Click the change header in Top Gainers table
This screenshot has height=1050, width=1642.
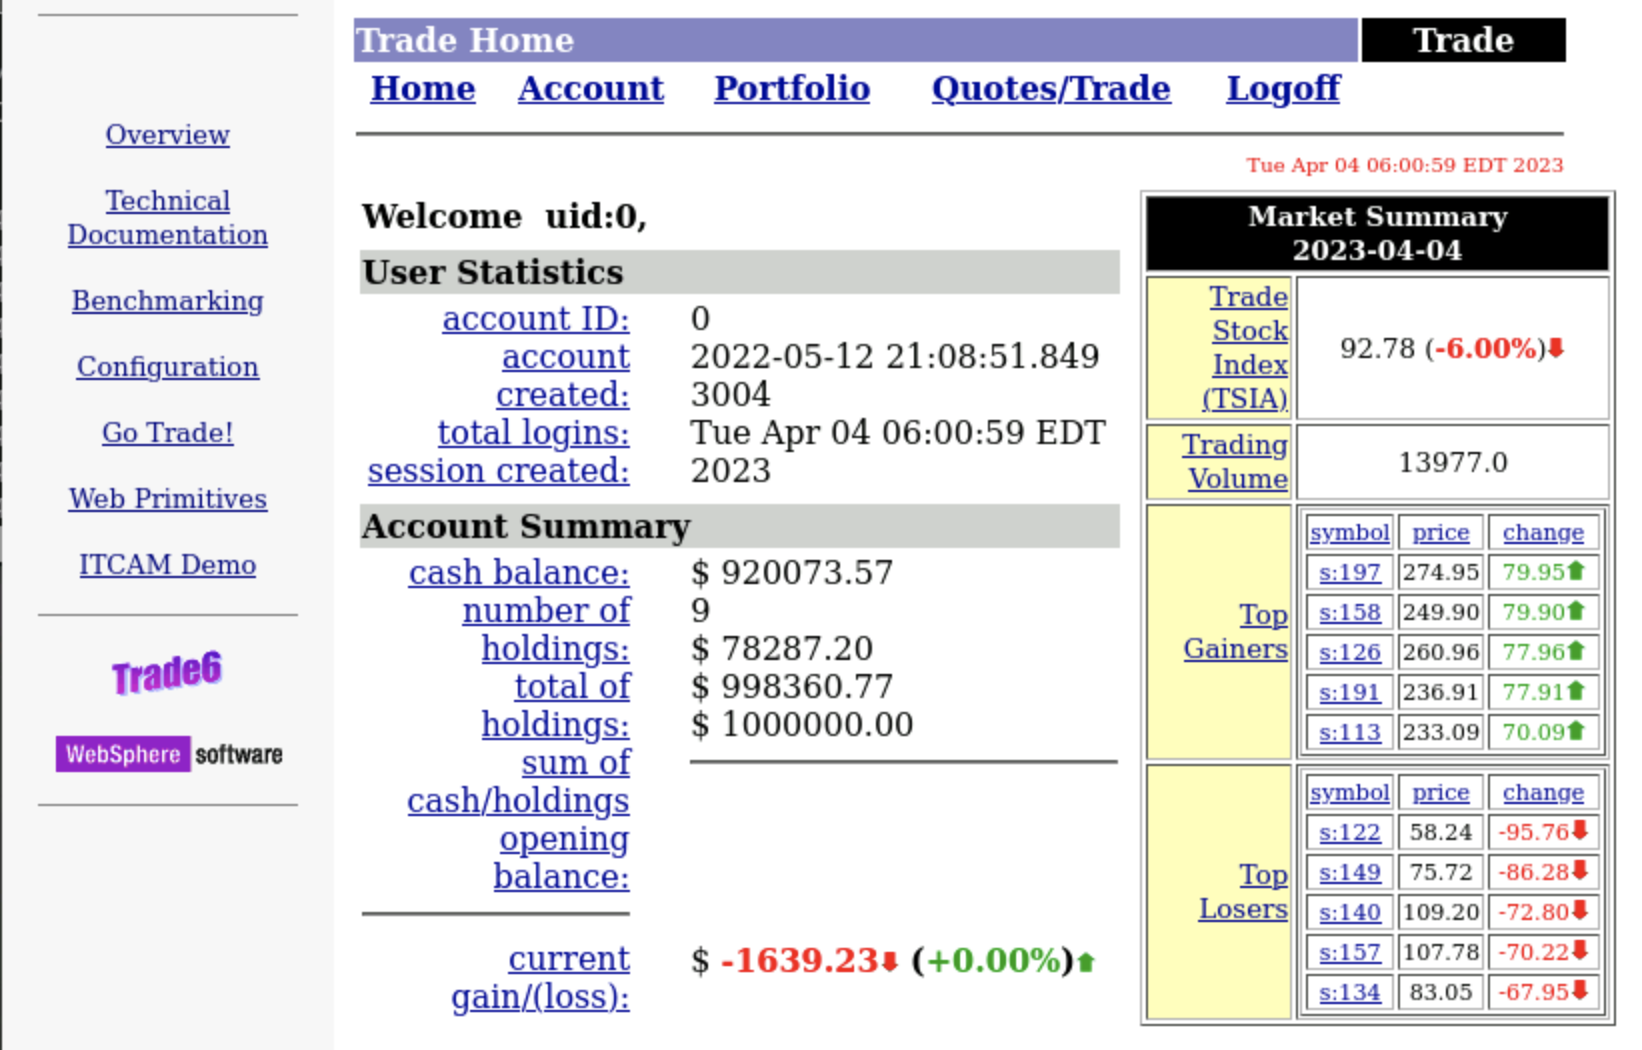tap(1543, 533)
